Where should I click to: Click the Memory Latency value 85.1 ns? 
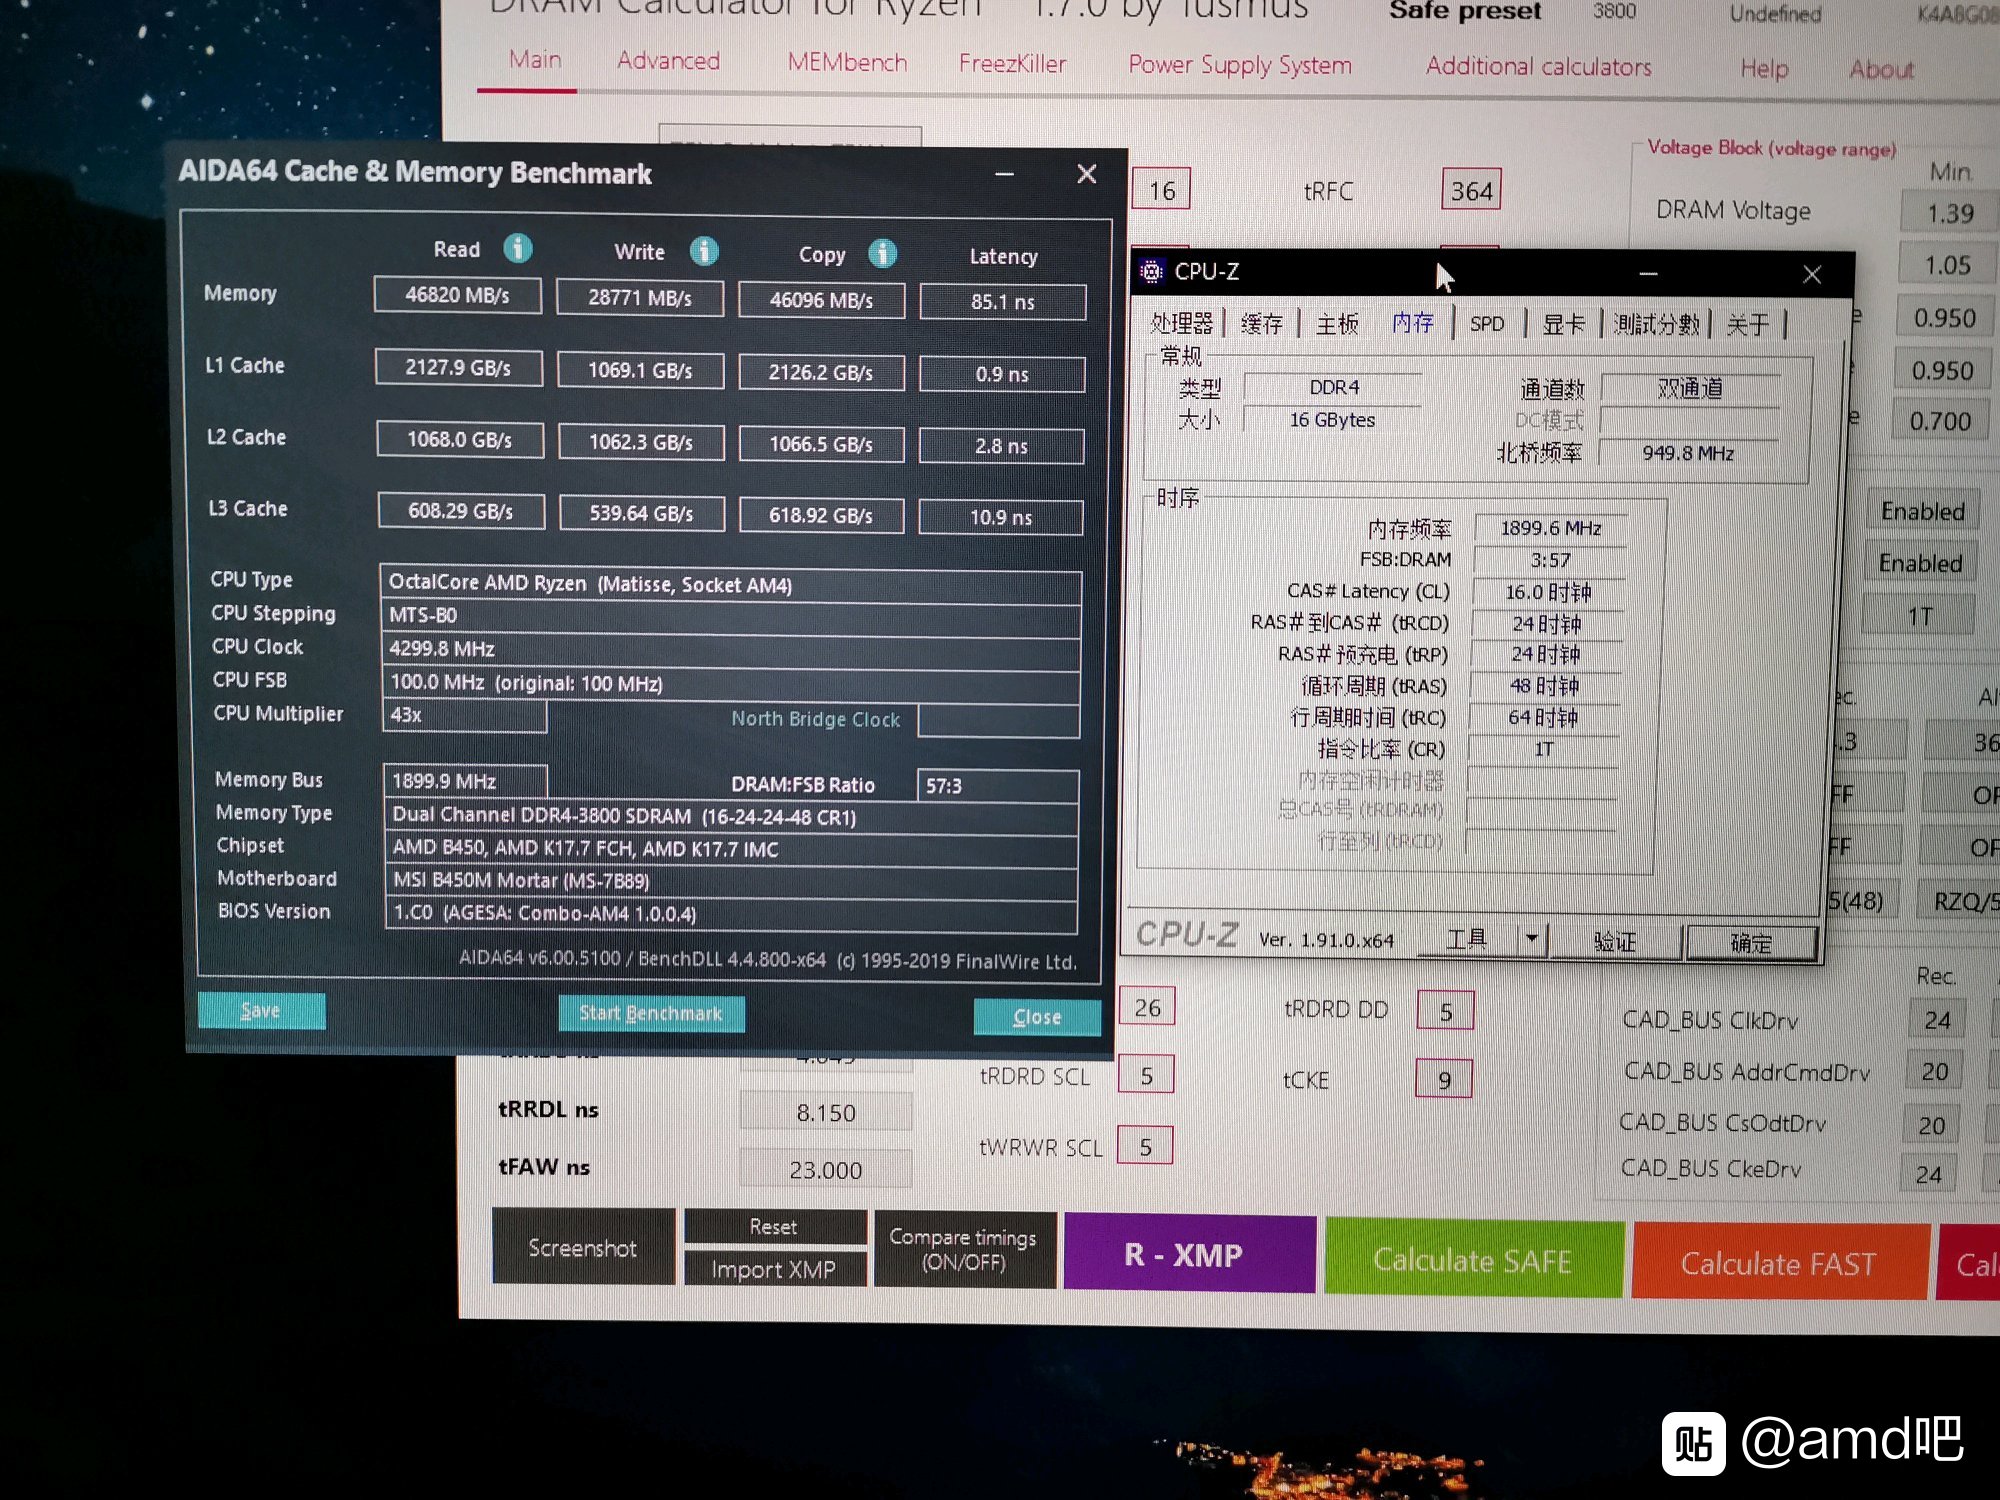click(x=1003, y=302)
